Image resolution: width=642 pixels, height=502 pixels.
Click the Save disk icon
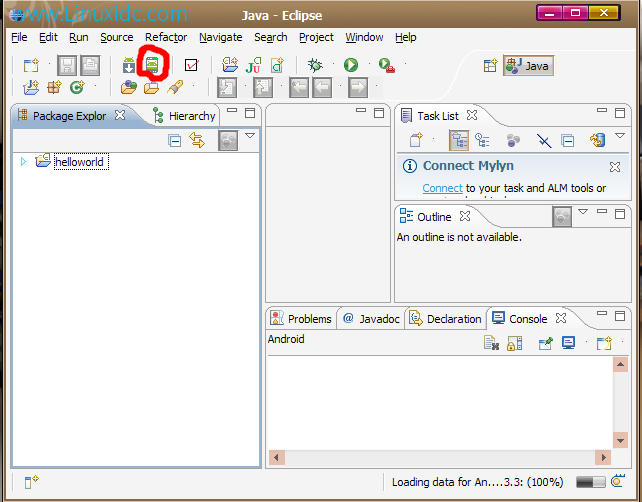67,66
